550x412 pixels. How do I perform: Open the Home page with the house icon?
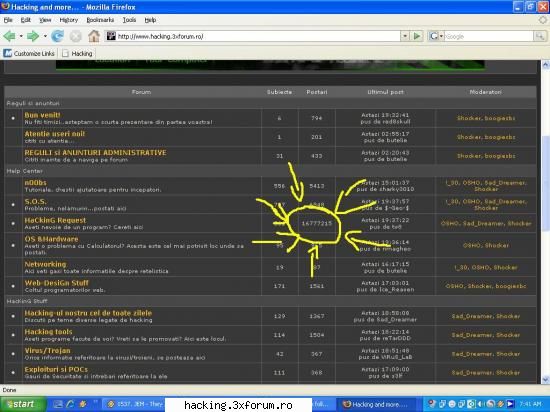tap(94, 36)
